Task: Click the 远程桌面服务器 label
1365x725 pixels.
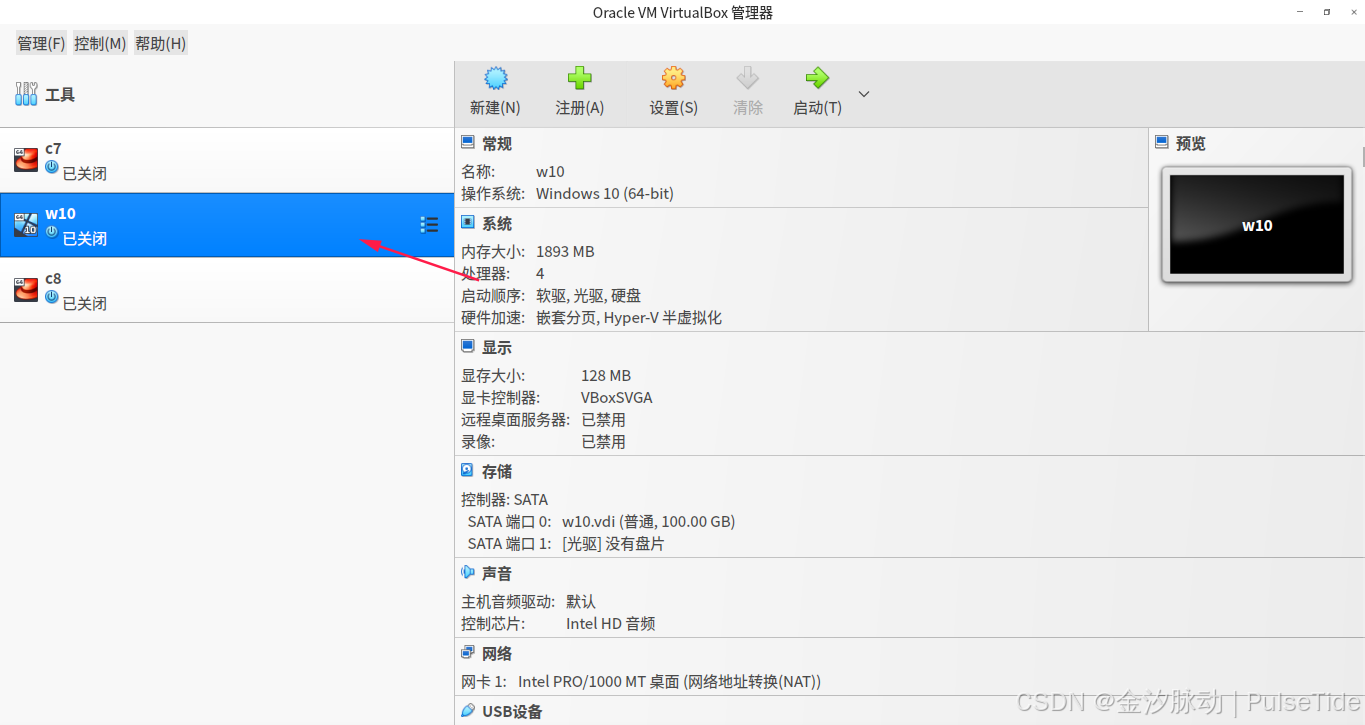Action: (x=515, y=419)
